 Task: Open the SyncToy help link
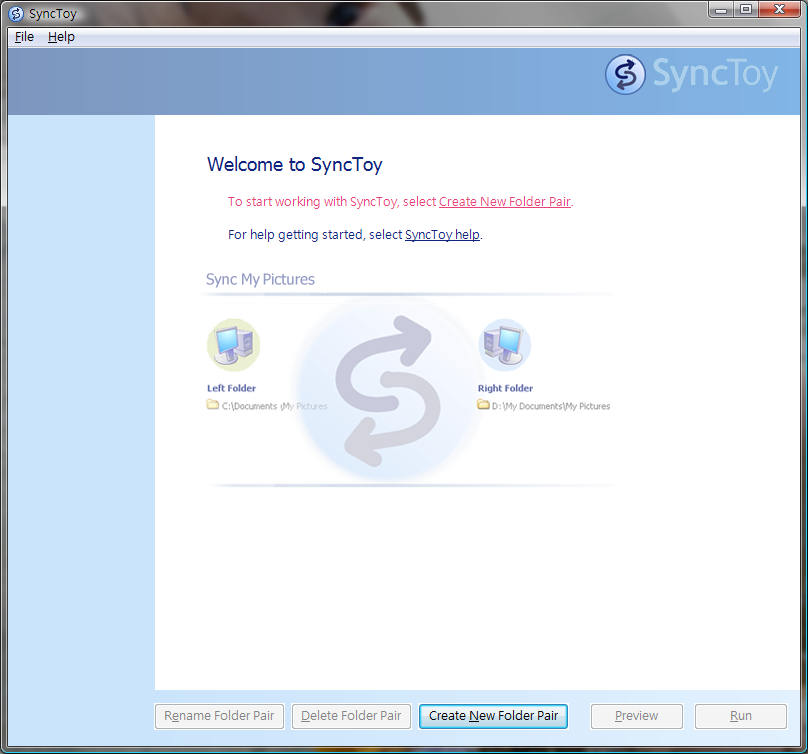click(x=442, y=235)
